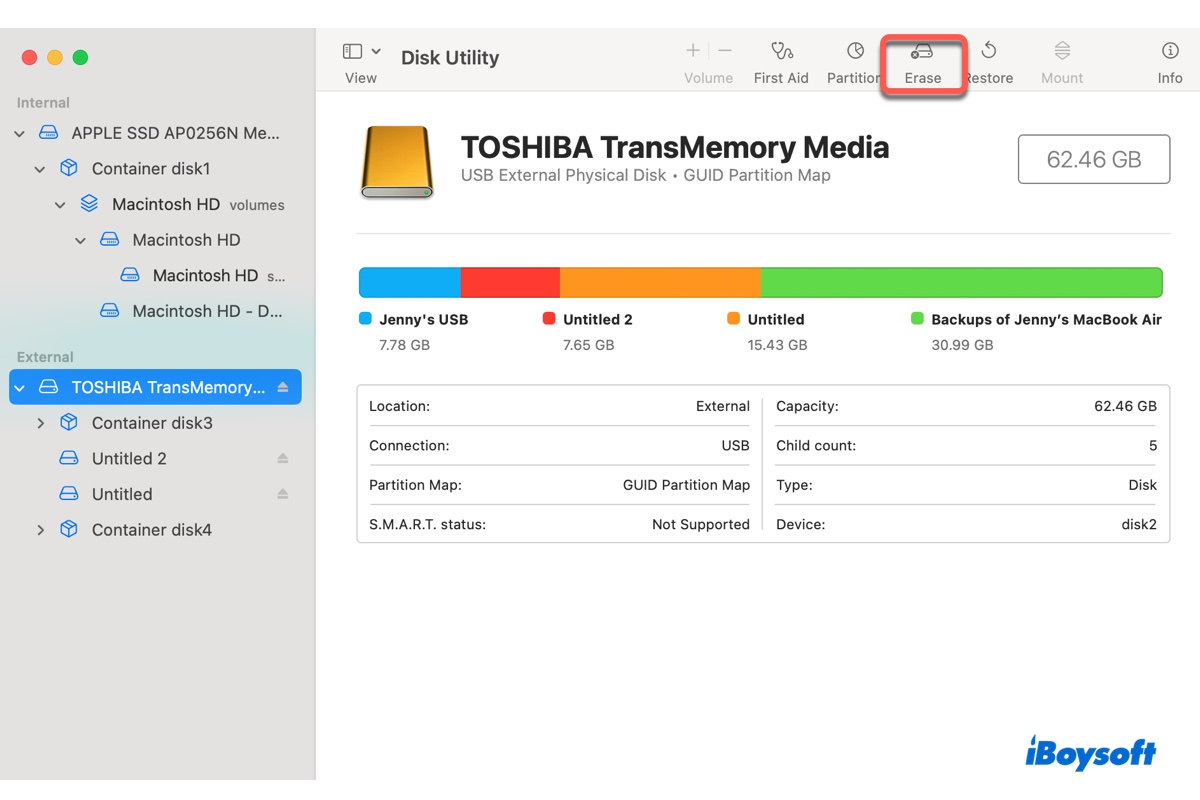Click the 62.46 GB capacity button
Screen dimensions: 1200x800
click(x=1094, y=159)
